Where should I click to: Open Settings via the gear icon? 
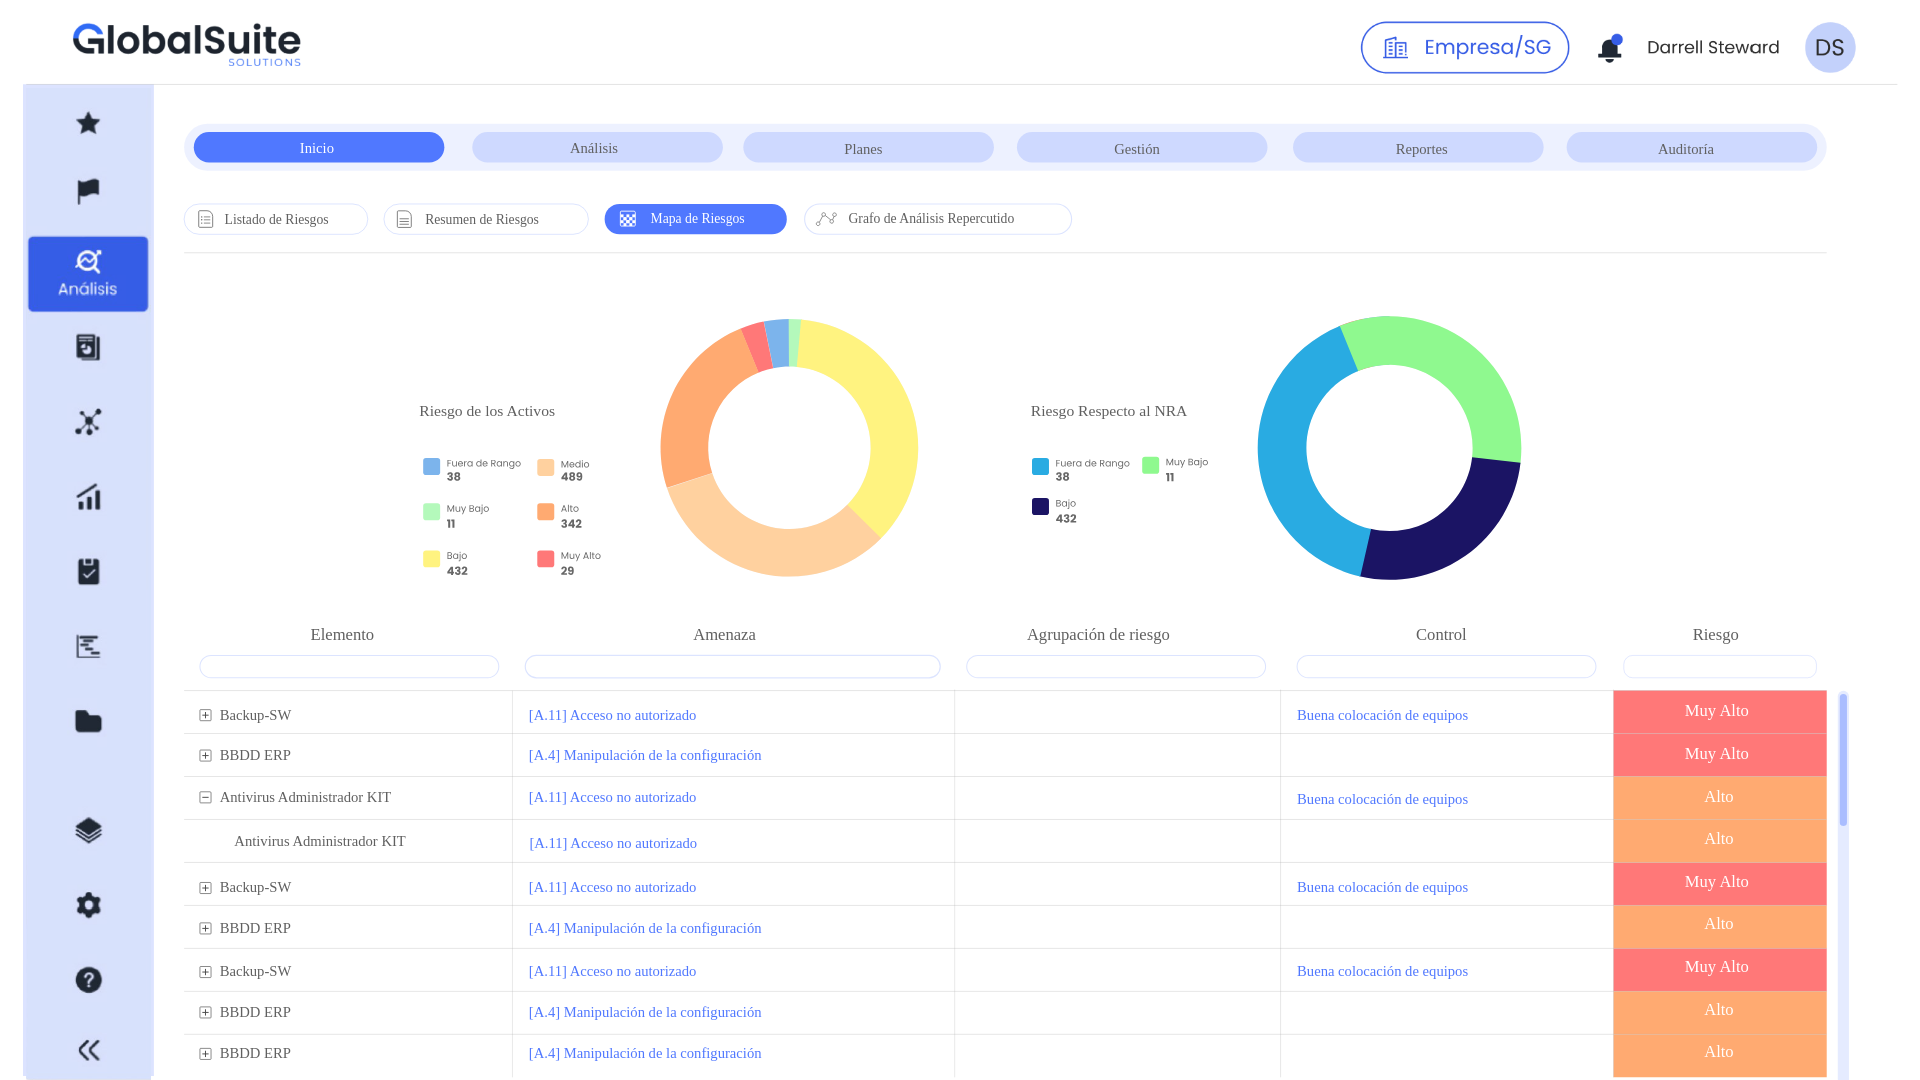coord(88,905)
